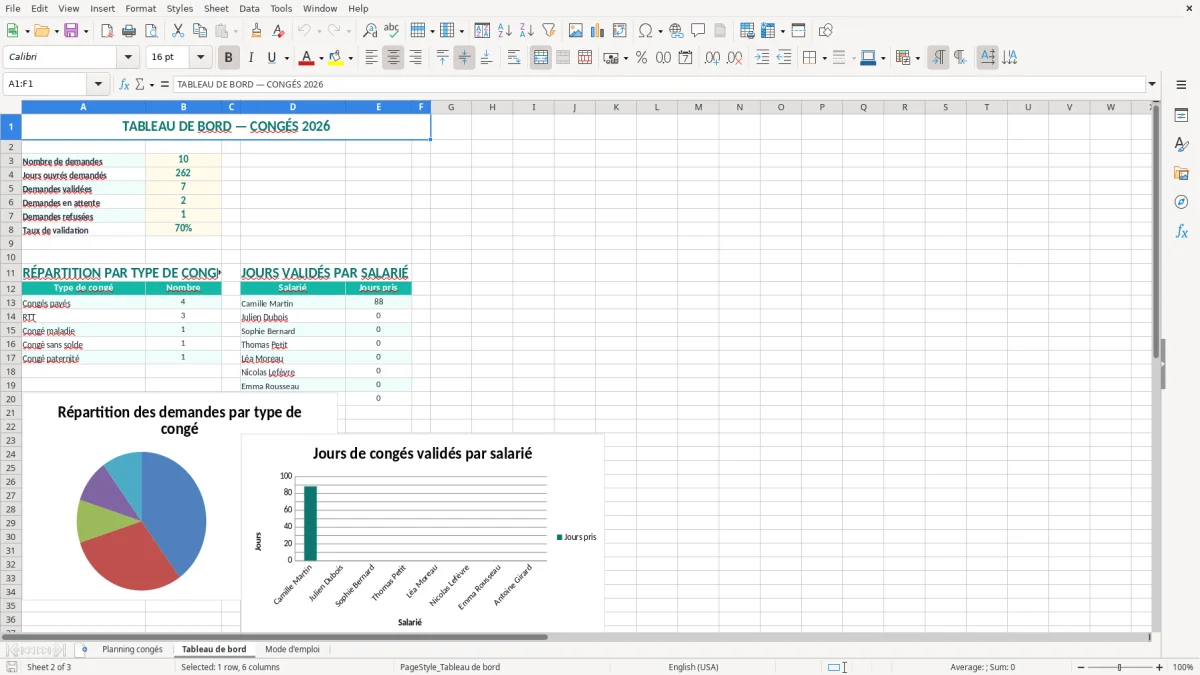Switch to Planning congés sheet tab
This screenshot has height=675, width=1200.
coord(132,649)
